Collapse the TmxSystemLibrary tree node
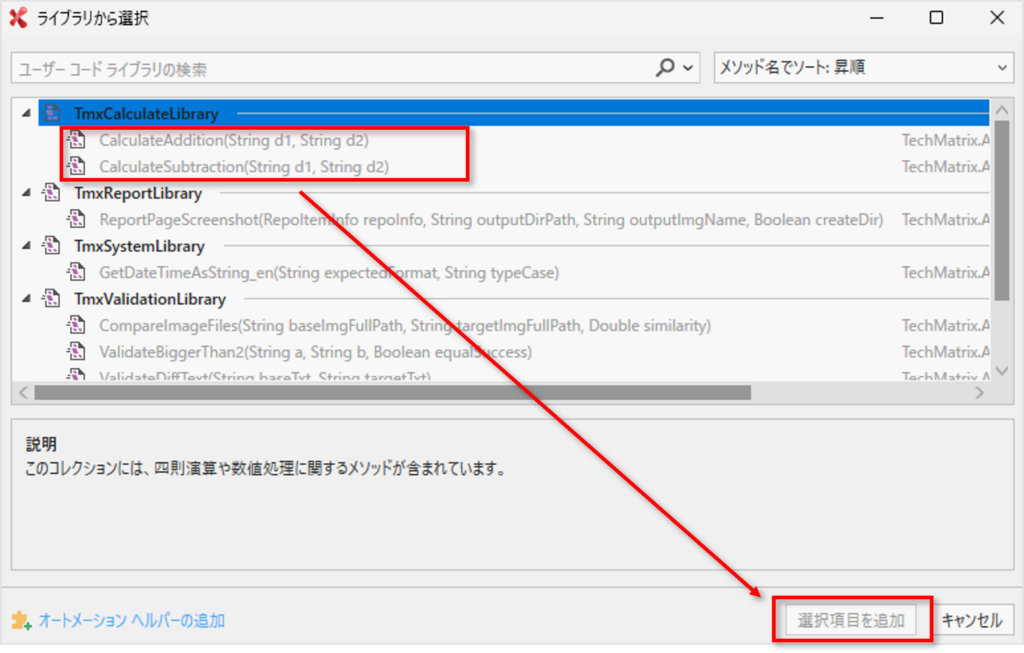1024x653 pixels. point(26,246)
